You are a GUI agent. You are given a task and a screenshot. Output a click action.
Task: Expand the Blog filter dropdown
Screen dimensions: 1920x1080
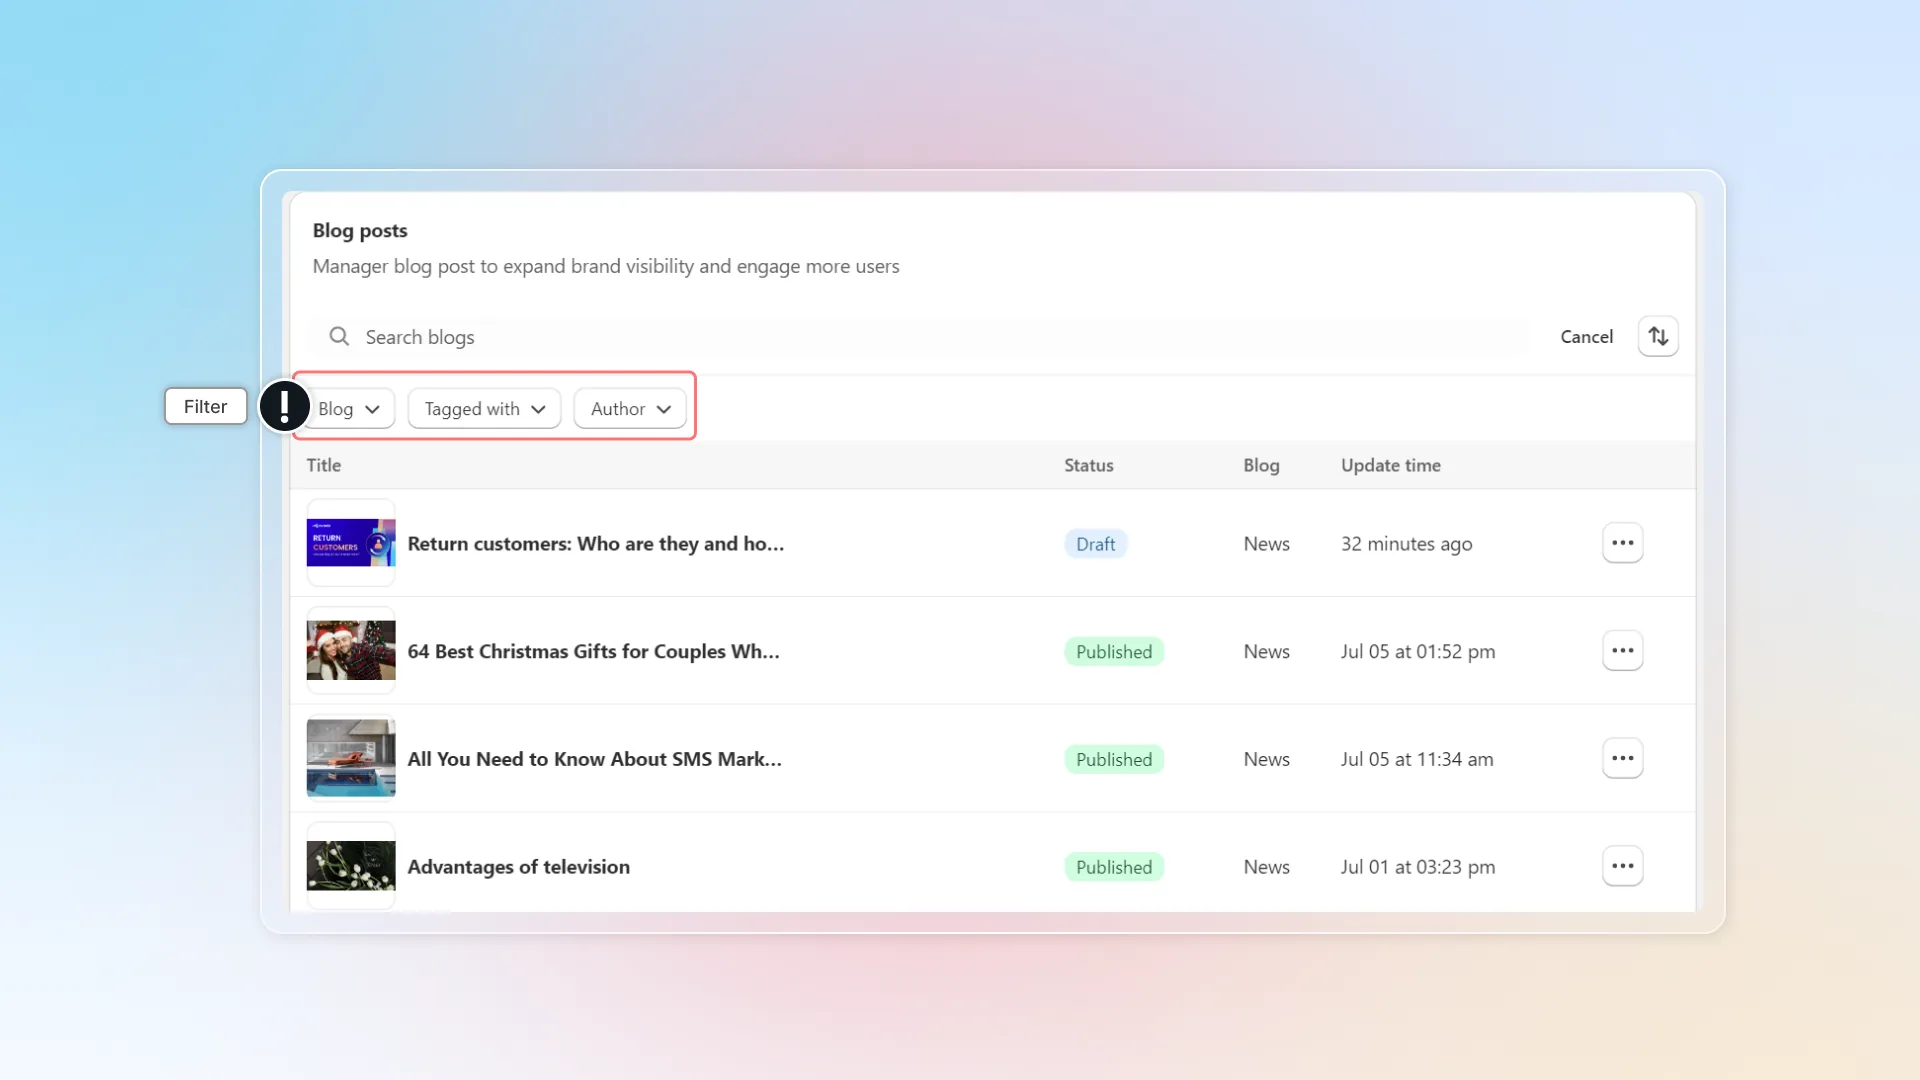click(348, 409)
